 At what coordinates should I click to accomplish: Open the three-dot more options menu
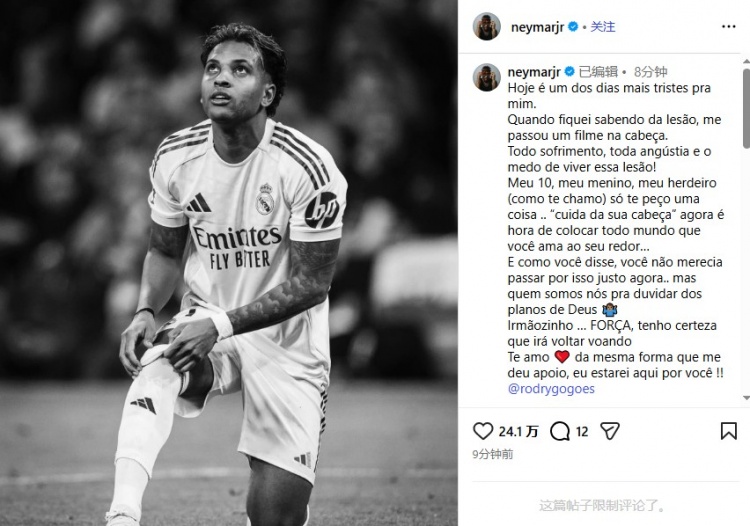(x=728, y=27)
